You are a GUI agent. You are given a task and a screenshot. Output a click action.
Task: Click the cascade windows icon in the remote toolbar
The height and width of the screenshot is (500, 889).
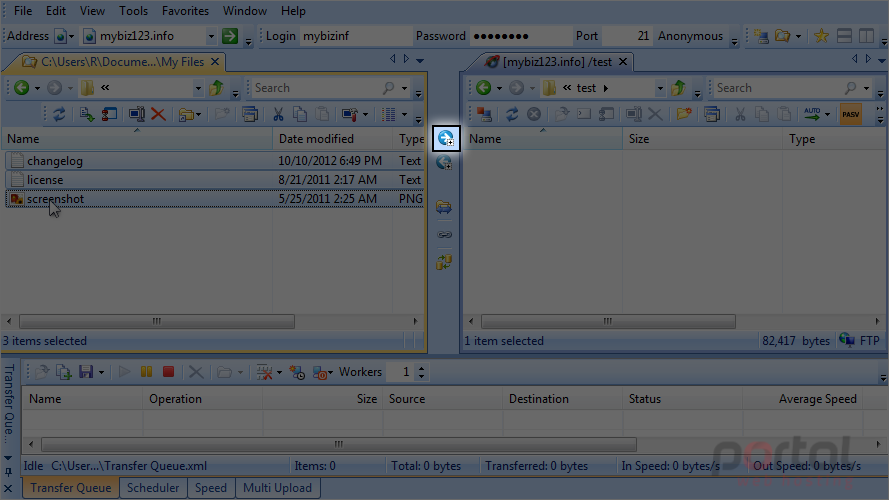coord(712,115)
